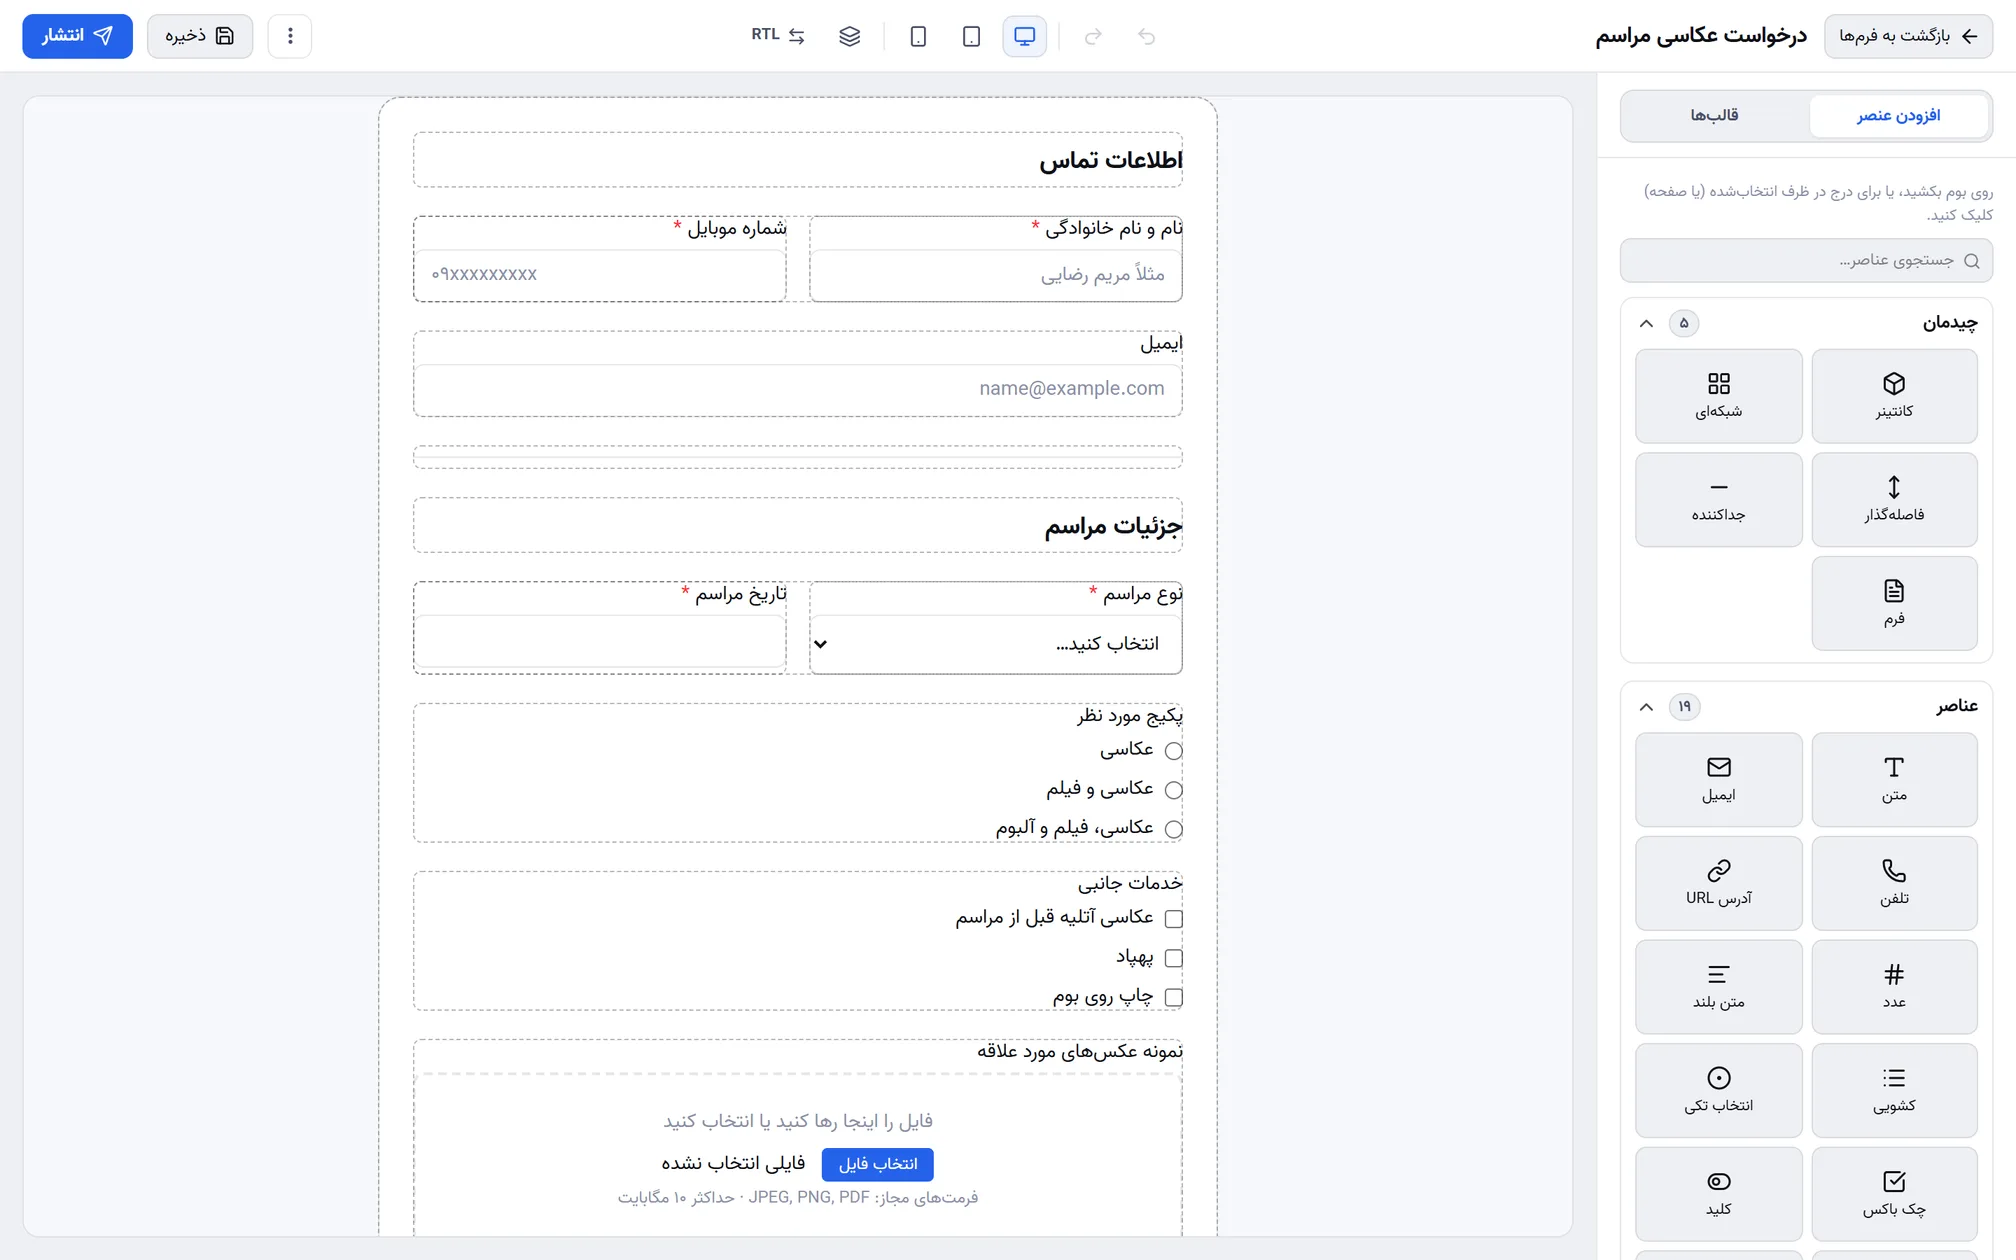Collapse the عناصر section chevron
The height and width of the screenshot is (1260, 2016).
click(1646, 707)
